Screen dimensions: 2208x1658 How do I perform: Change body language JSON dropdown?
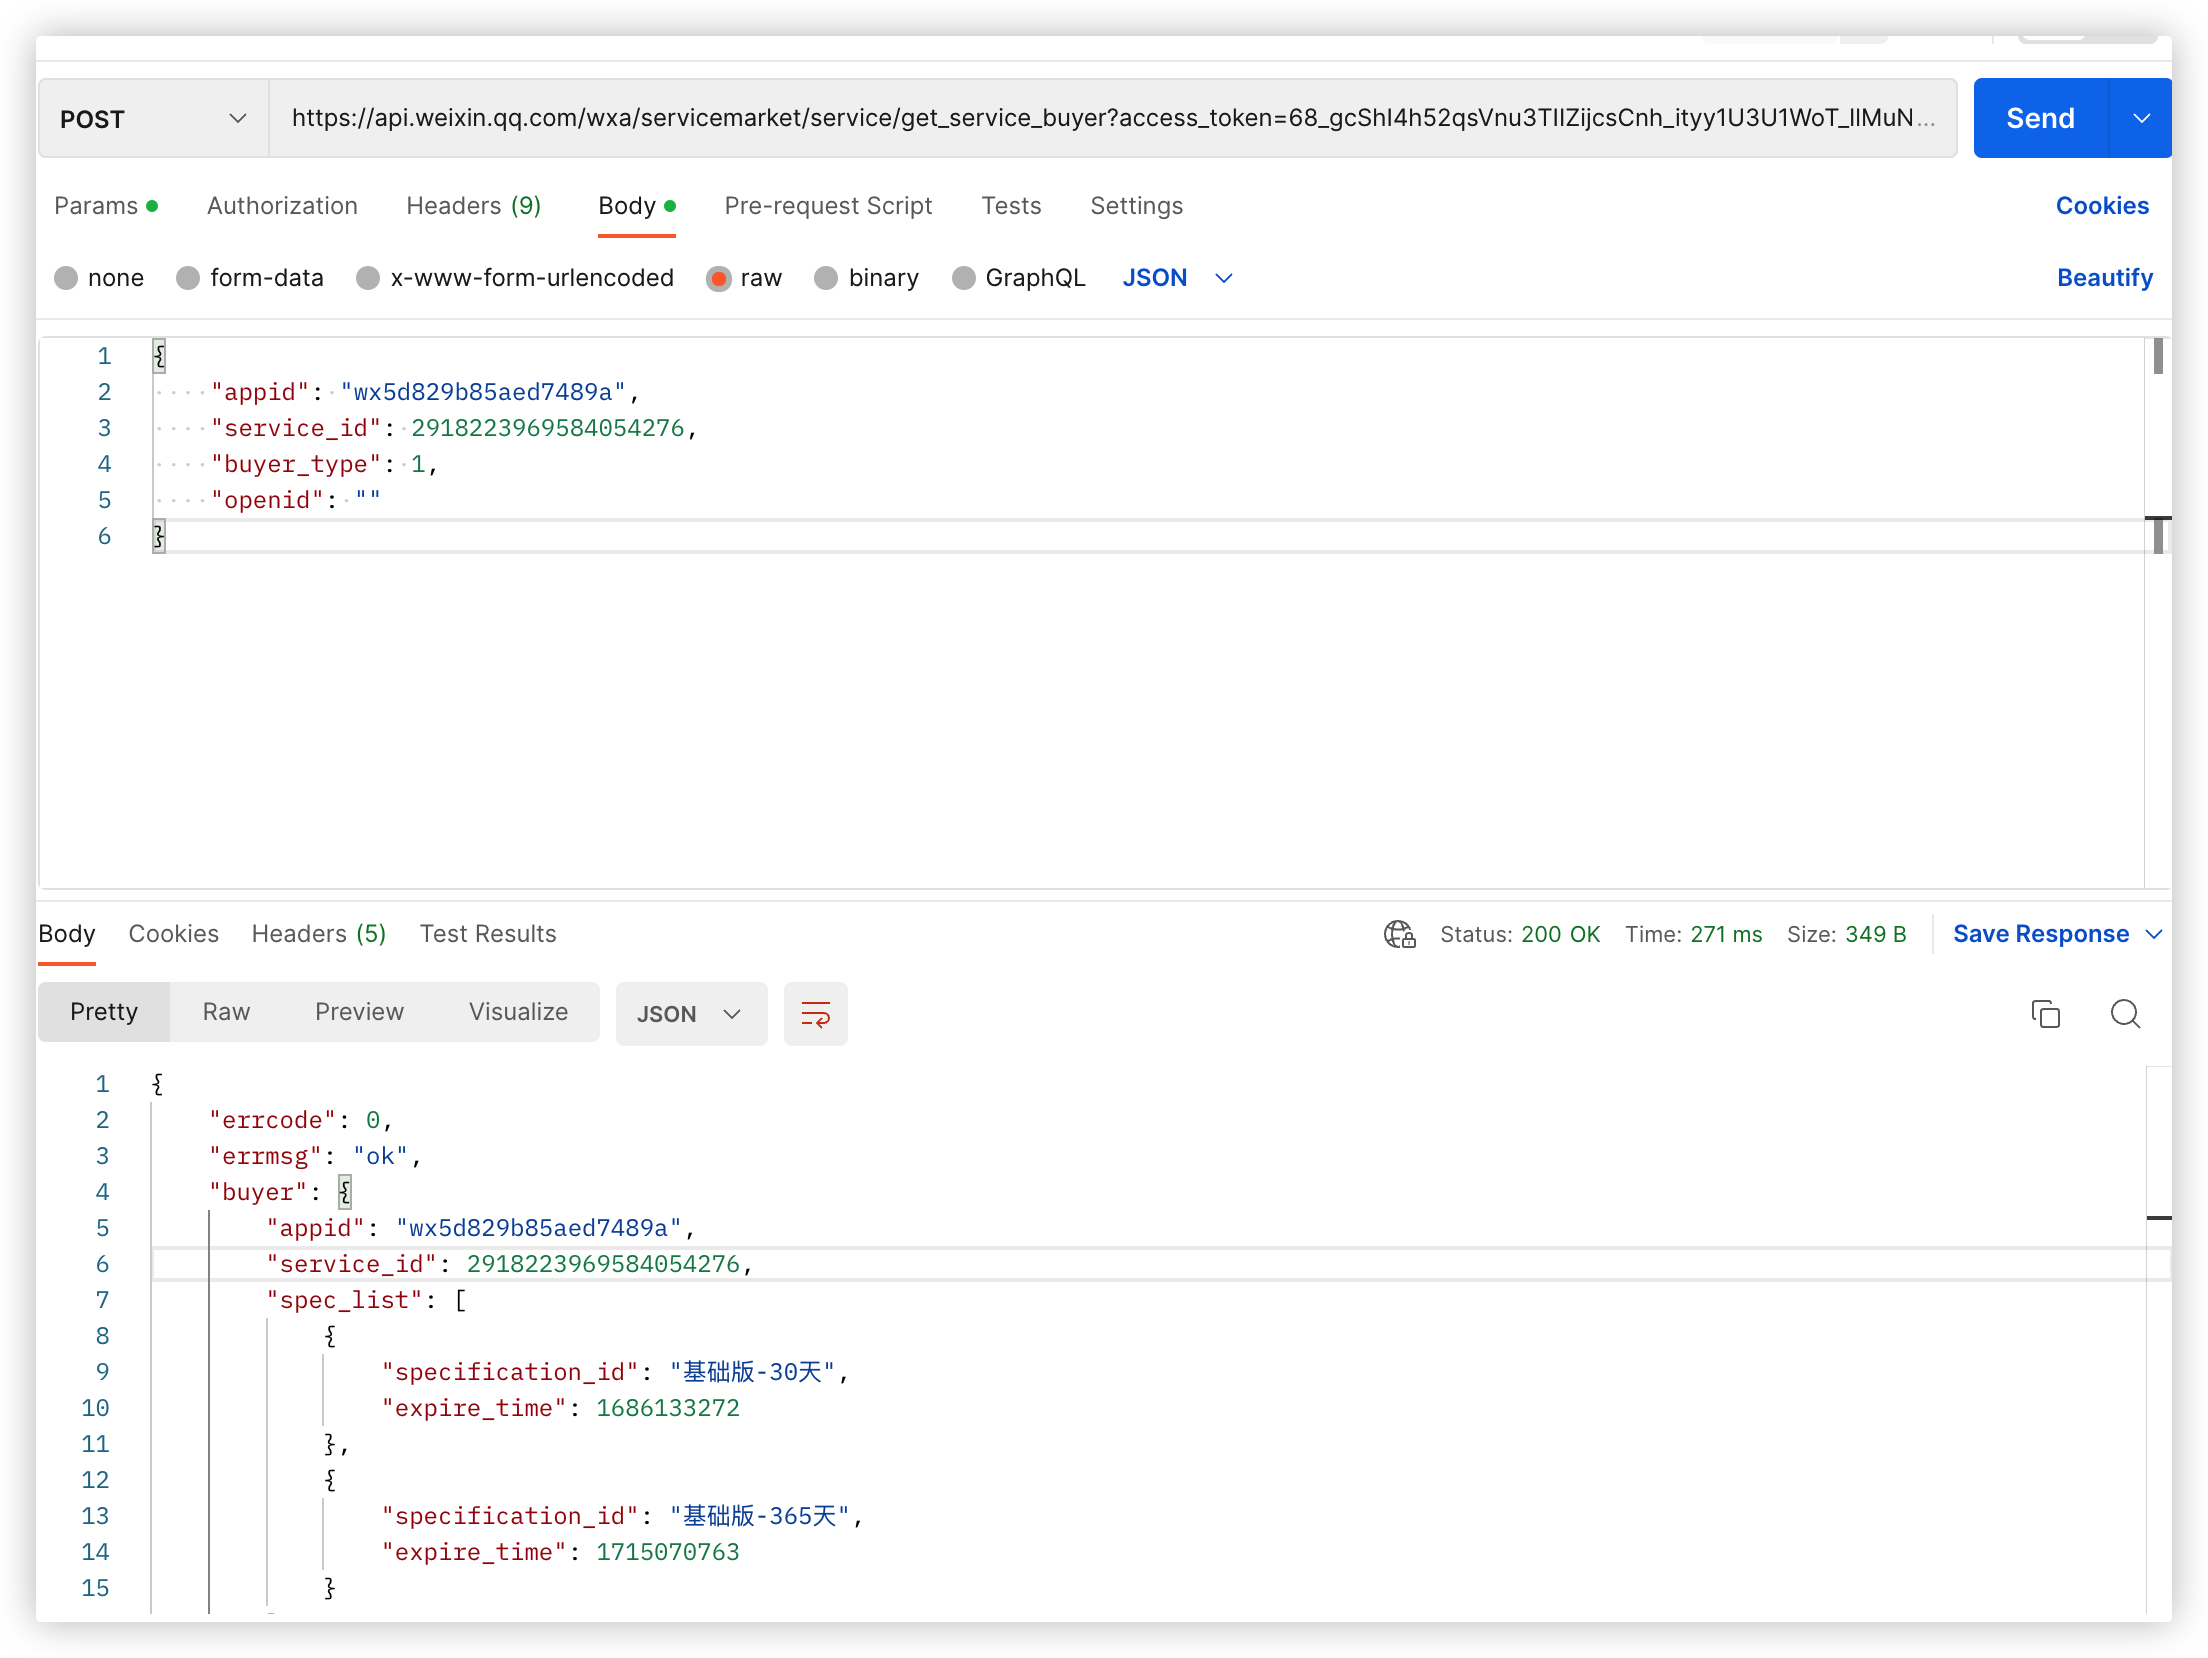coord(1177,278)
